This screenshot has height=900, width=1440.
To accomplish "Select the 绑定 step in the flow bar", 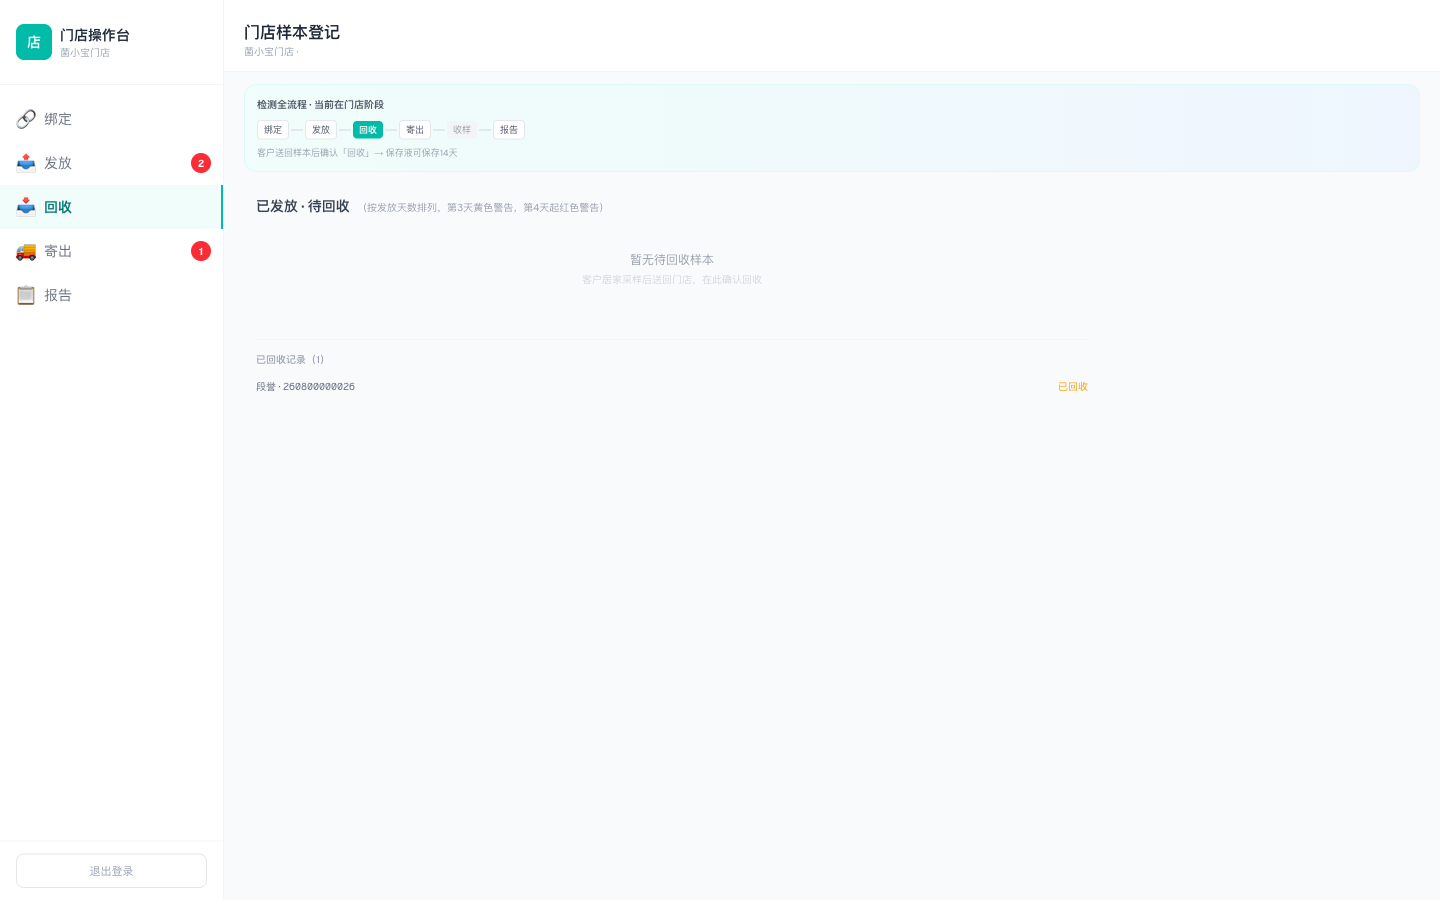I will (x=273, y=130).
